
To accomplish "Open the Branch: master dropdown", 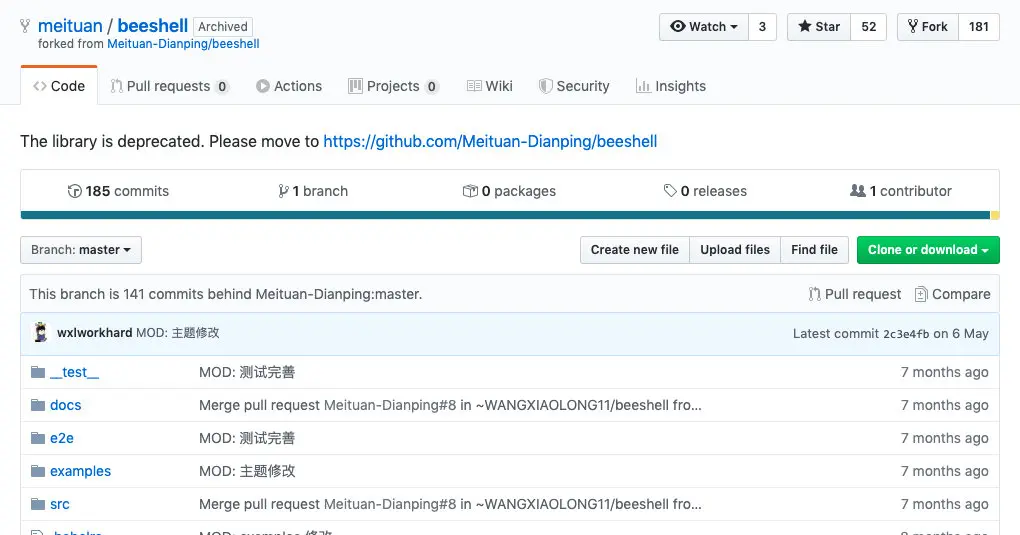I will tap(81, 250).
